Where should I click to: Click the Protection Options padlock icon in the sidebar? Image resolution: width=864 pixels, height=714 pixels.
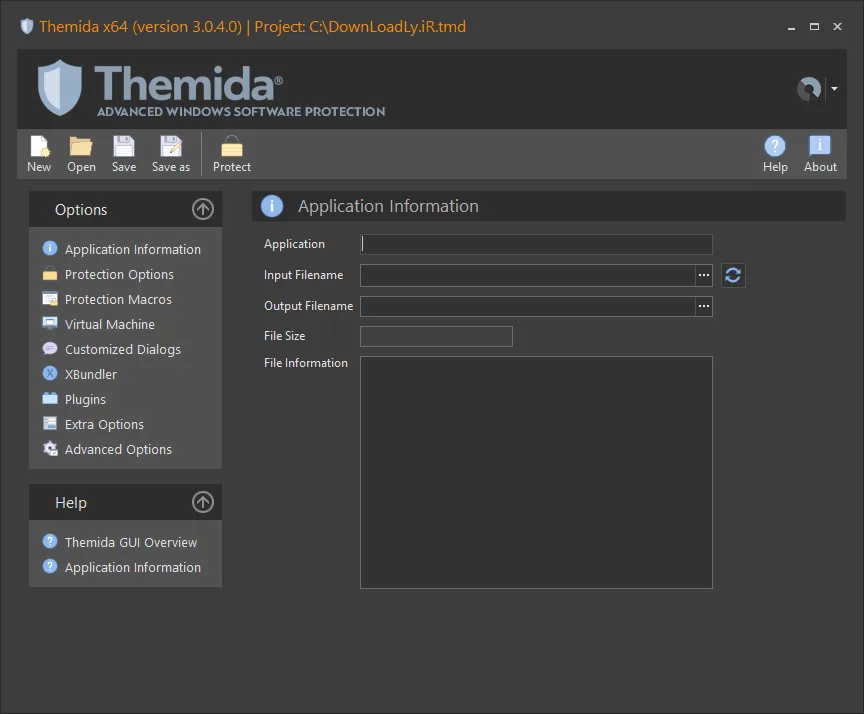coord(50,274)
